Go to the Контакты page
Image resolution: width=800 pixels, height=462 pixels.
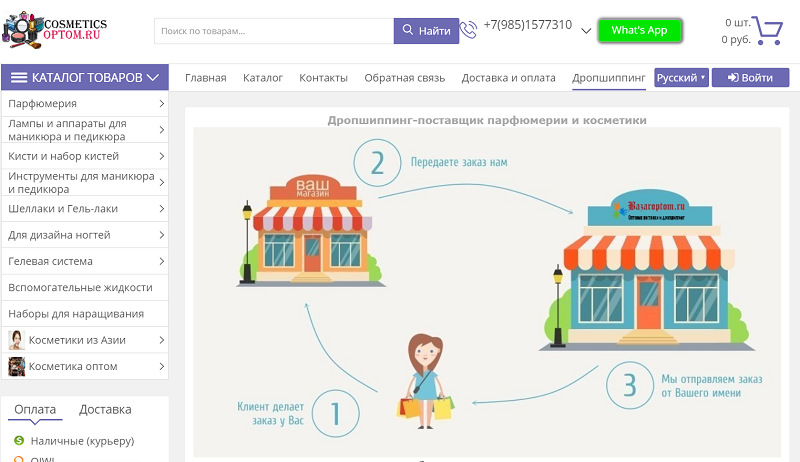pyautogui.click(x=323, y=78)
